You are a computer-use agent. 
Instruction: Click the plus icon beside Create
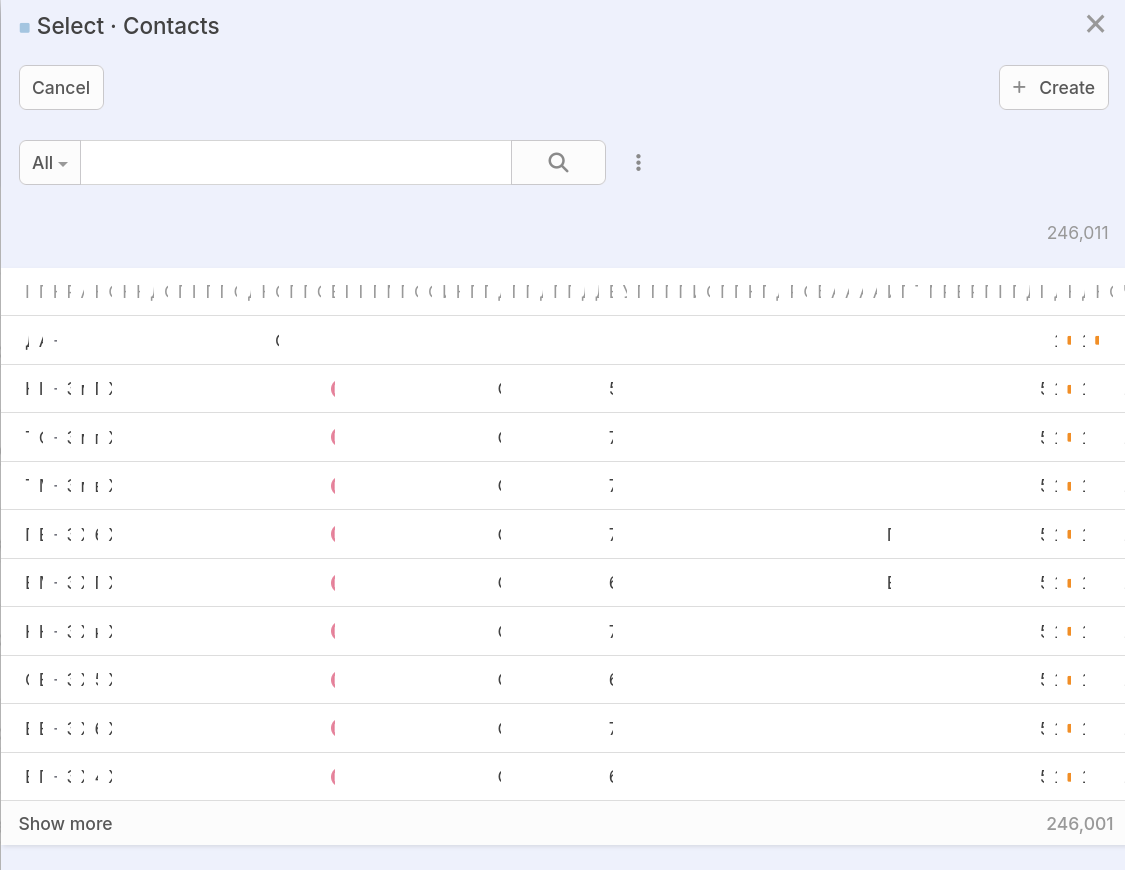tap(1019, 88)
